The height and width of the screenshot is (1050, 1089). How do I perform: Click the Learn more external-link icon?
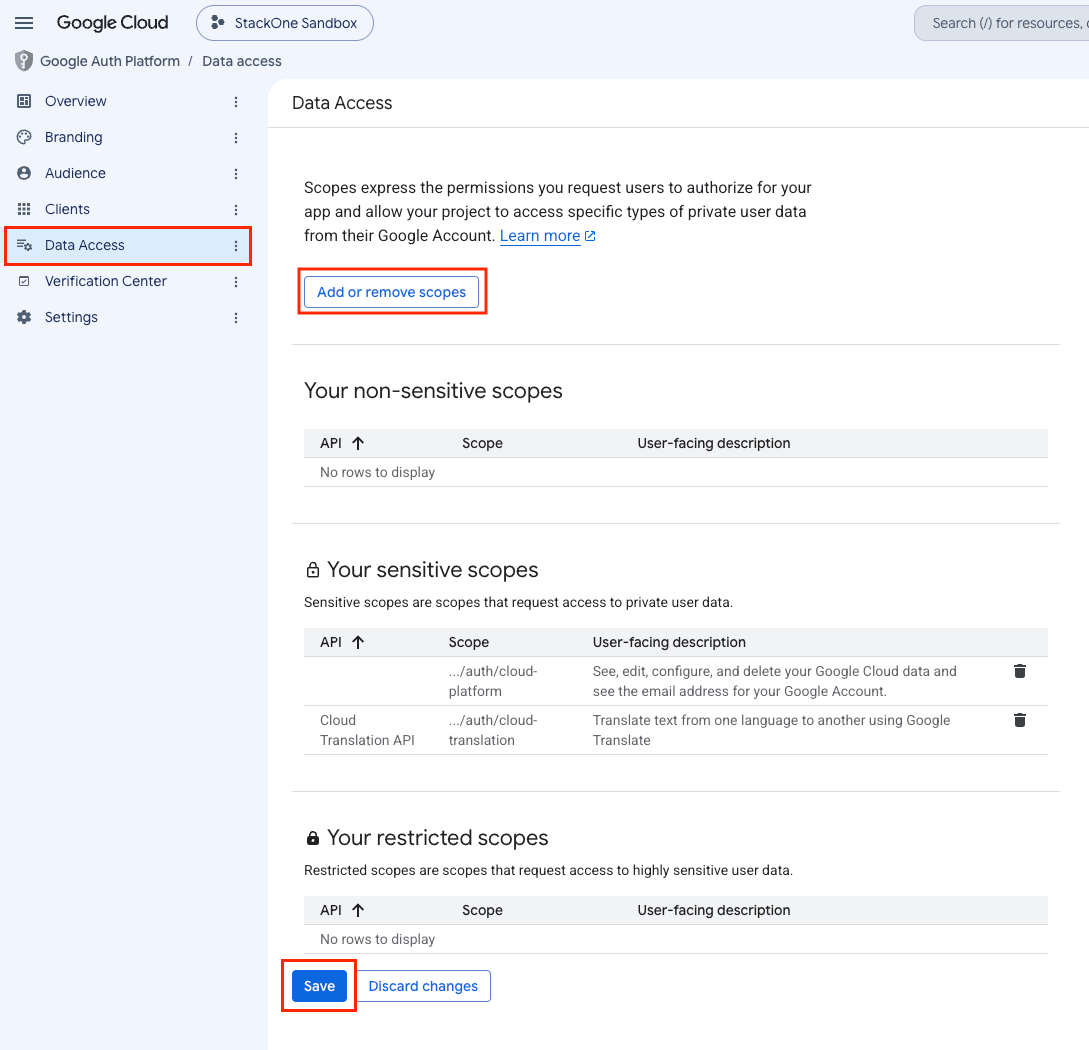(590, 237)
